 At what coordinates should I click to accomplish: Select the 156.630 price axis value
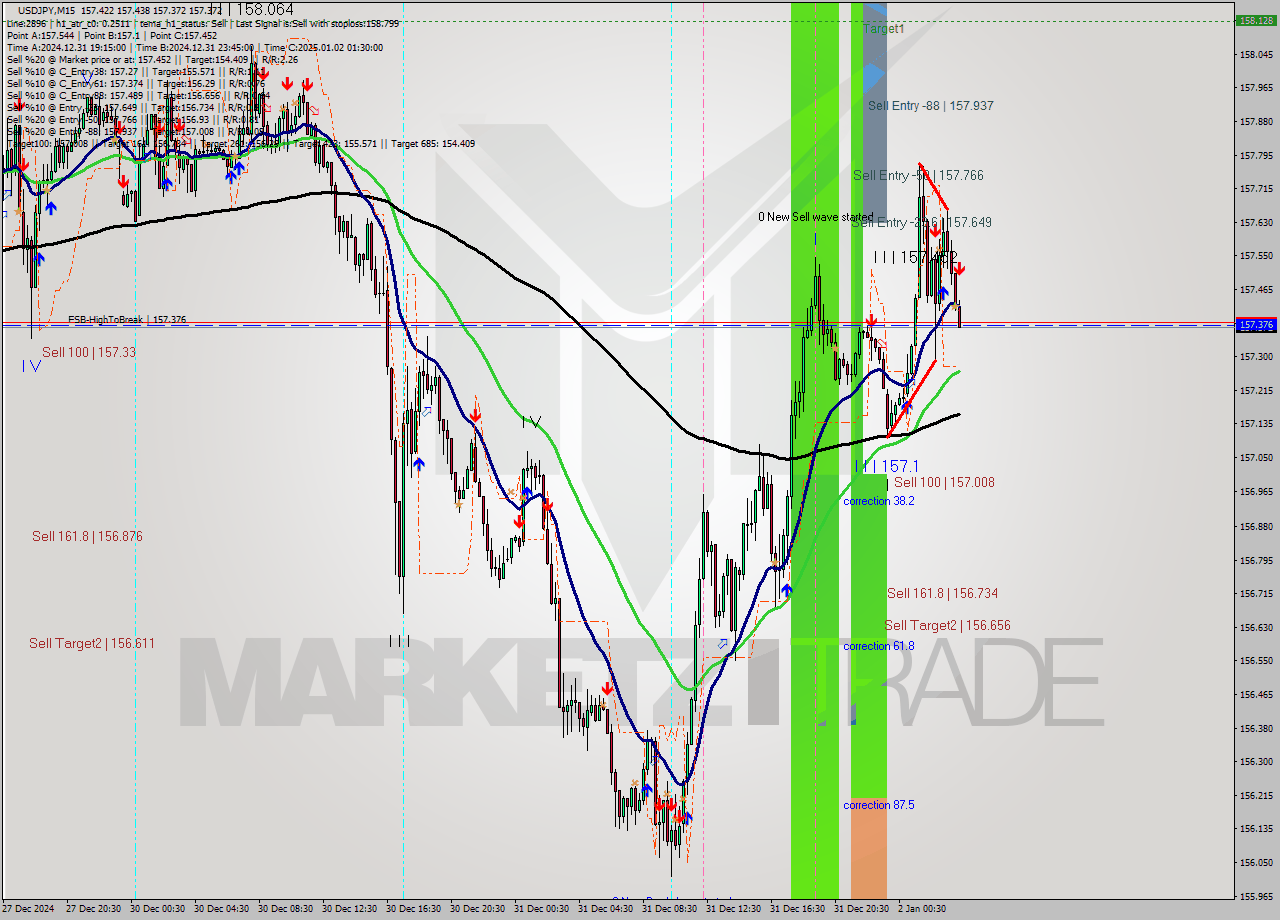1255,628
